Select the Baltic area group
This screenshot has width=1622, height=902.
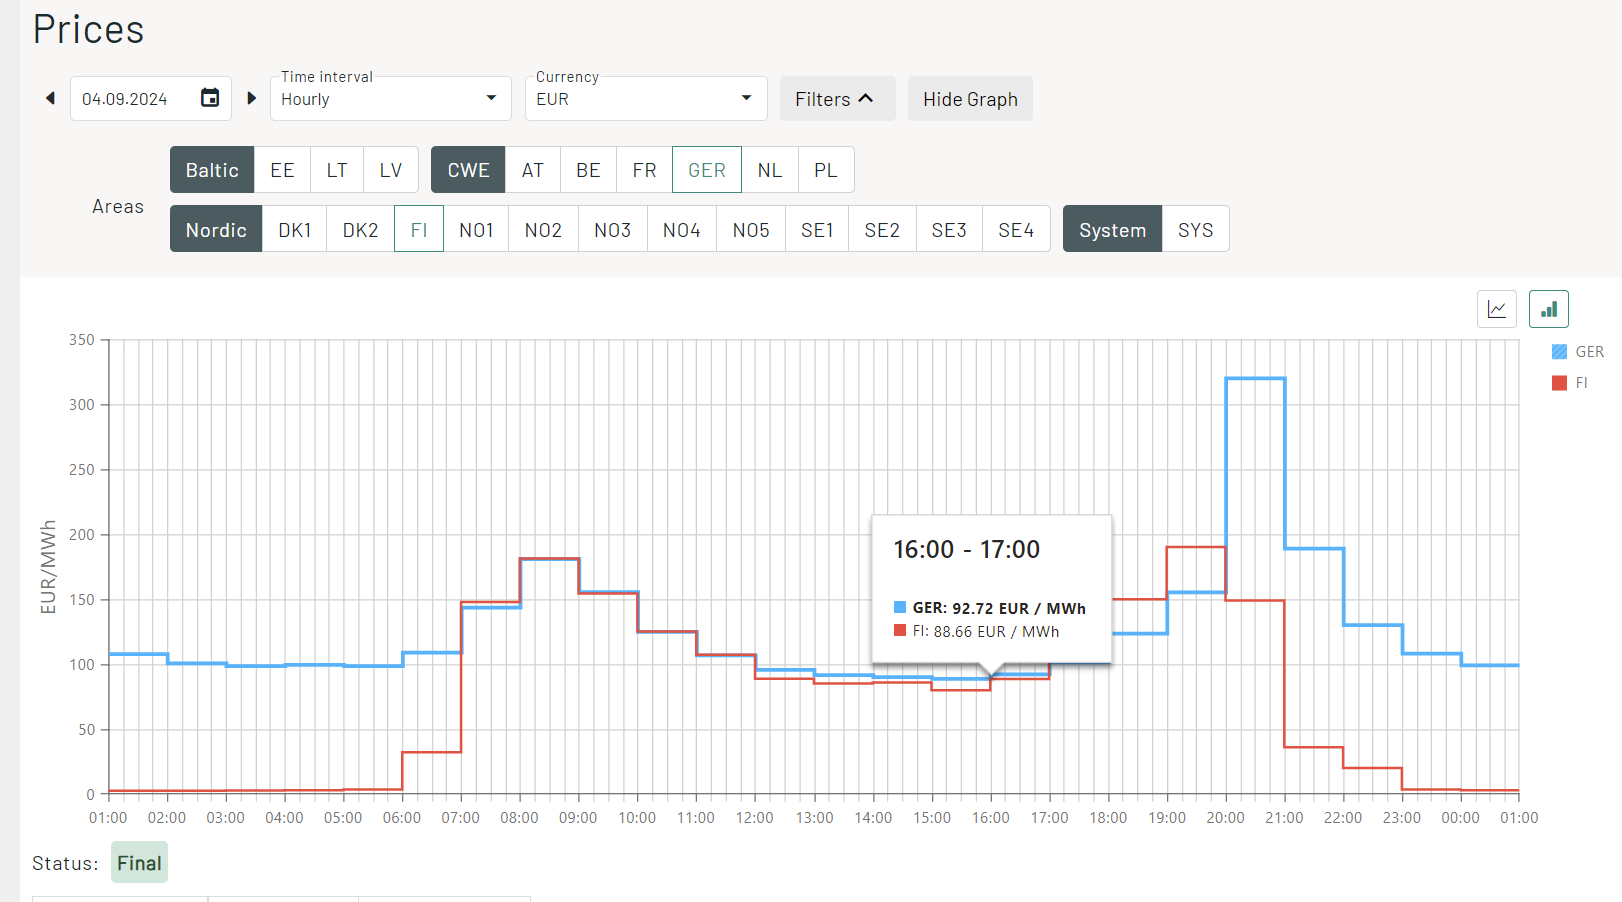tap(212, 170)
